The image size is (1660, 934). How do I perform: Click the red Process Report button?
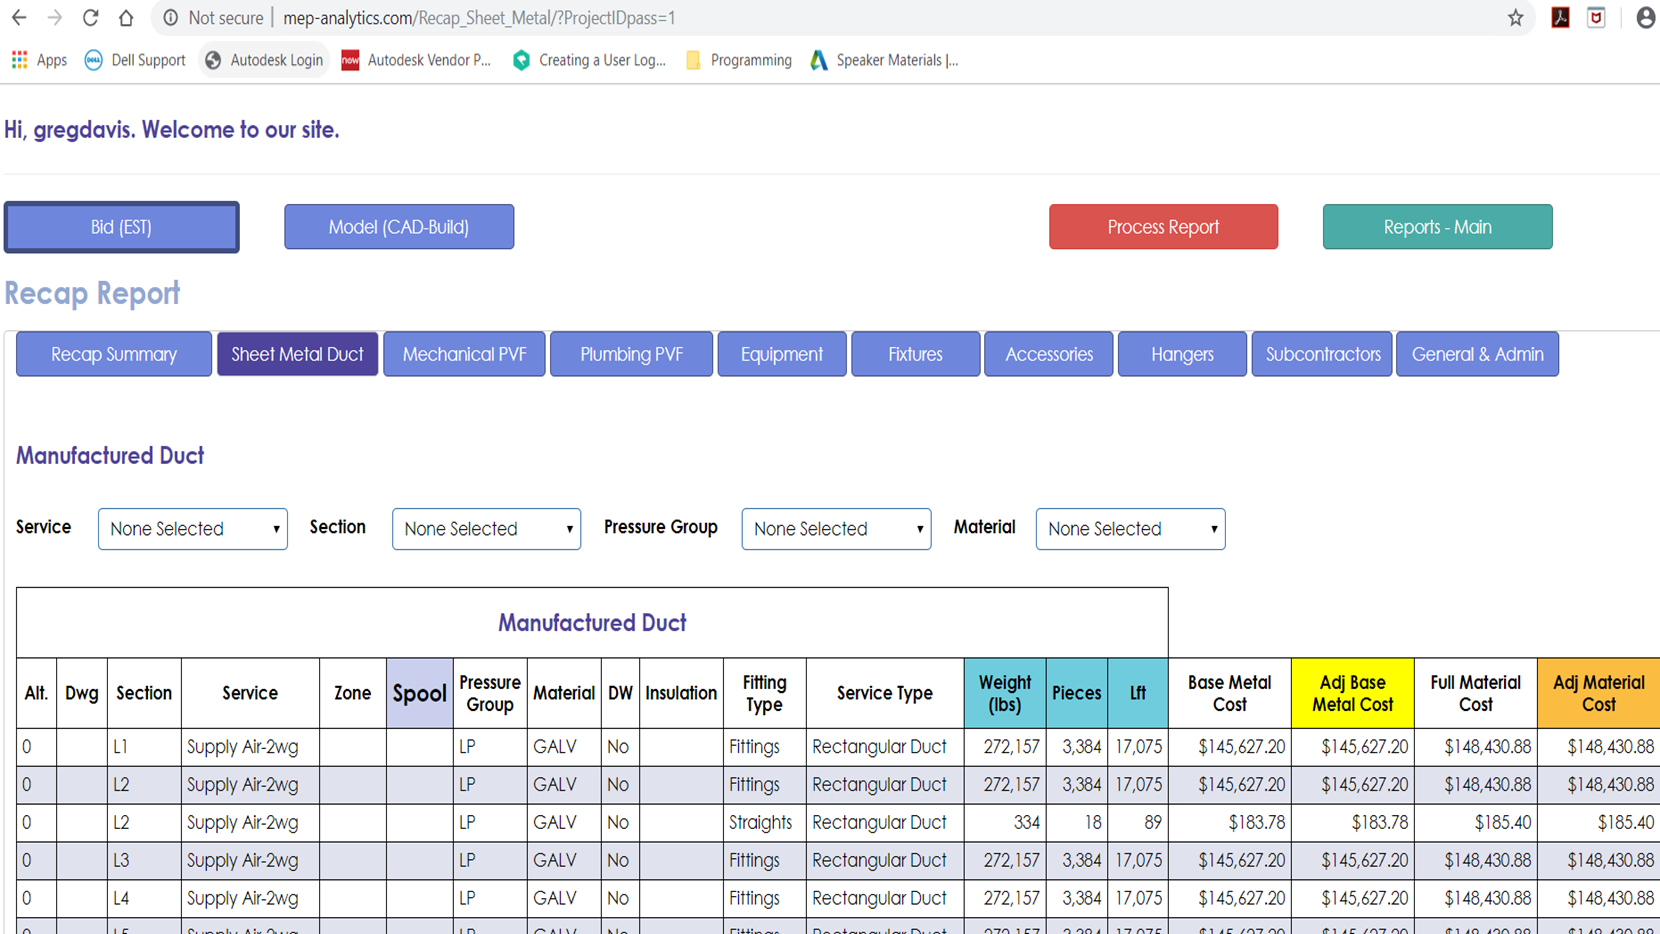(x=1163, y=227)
